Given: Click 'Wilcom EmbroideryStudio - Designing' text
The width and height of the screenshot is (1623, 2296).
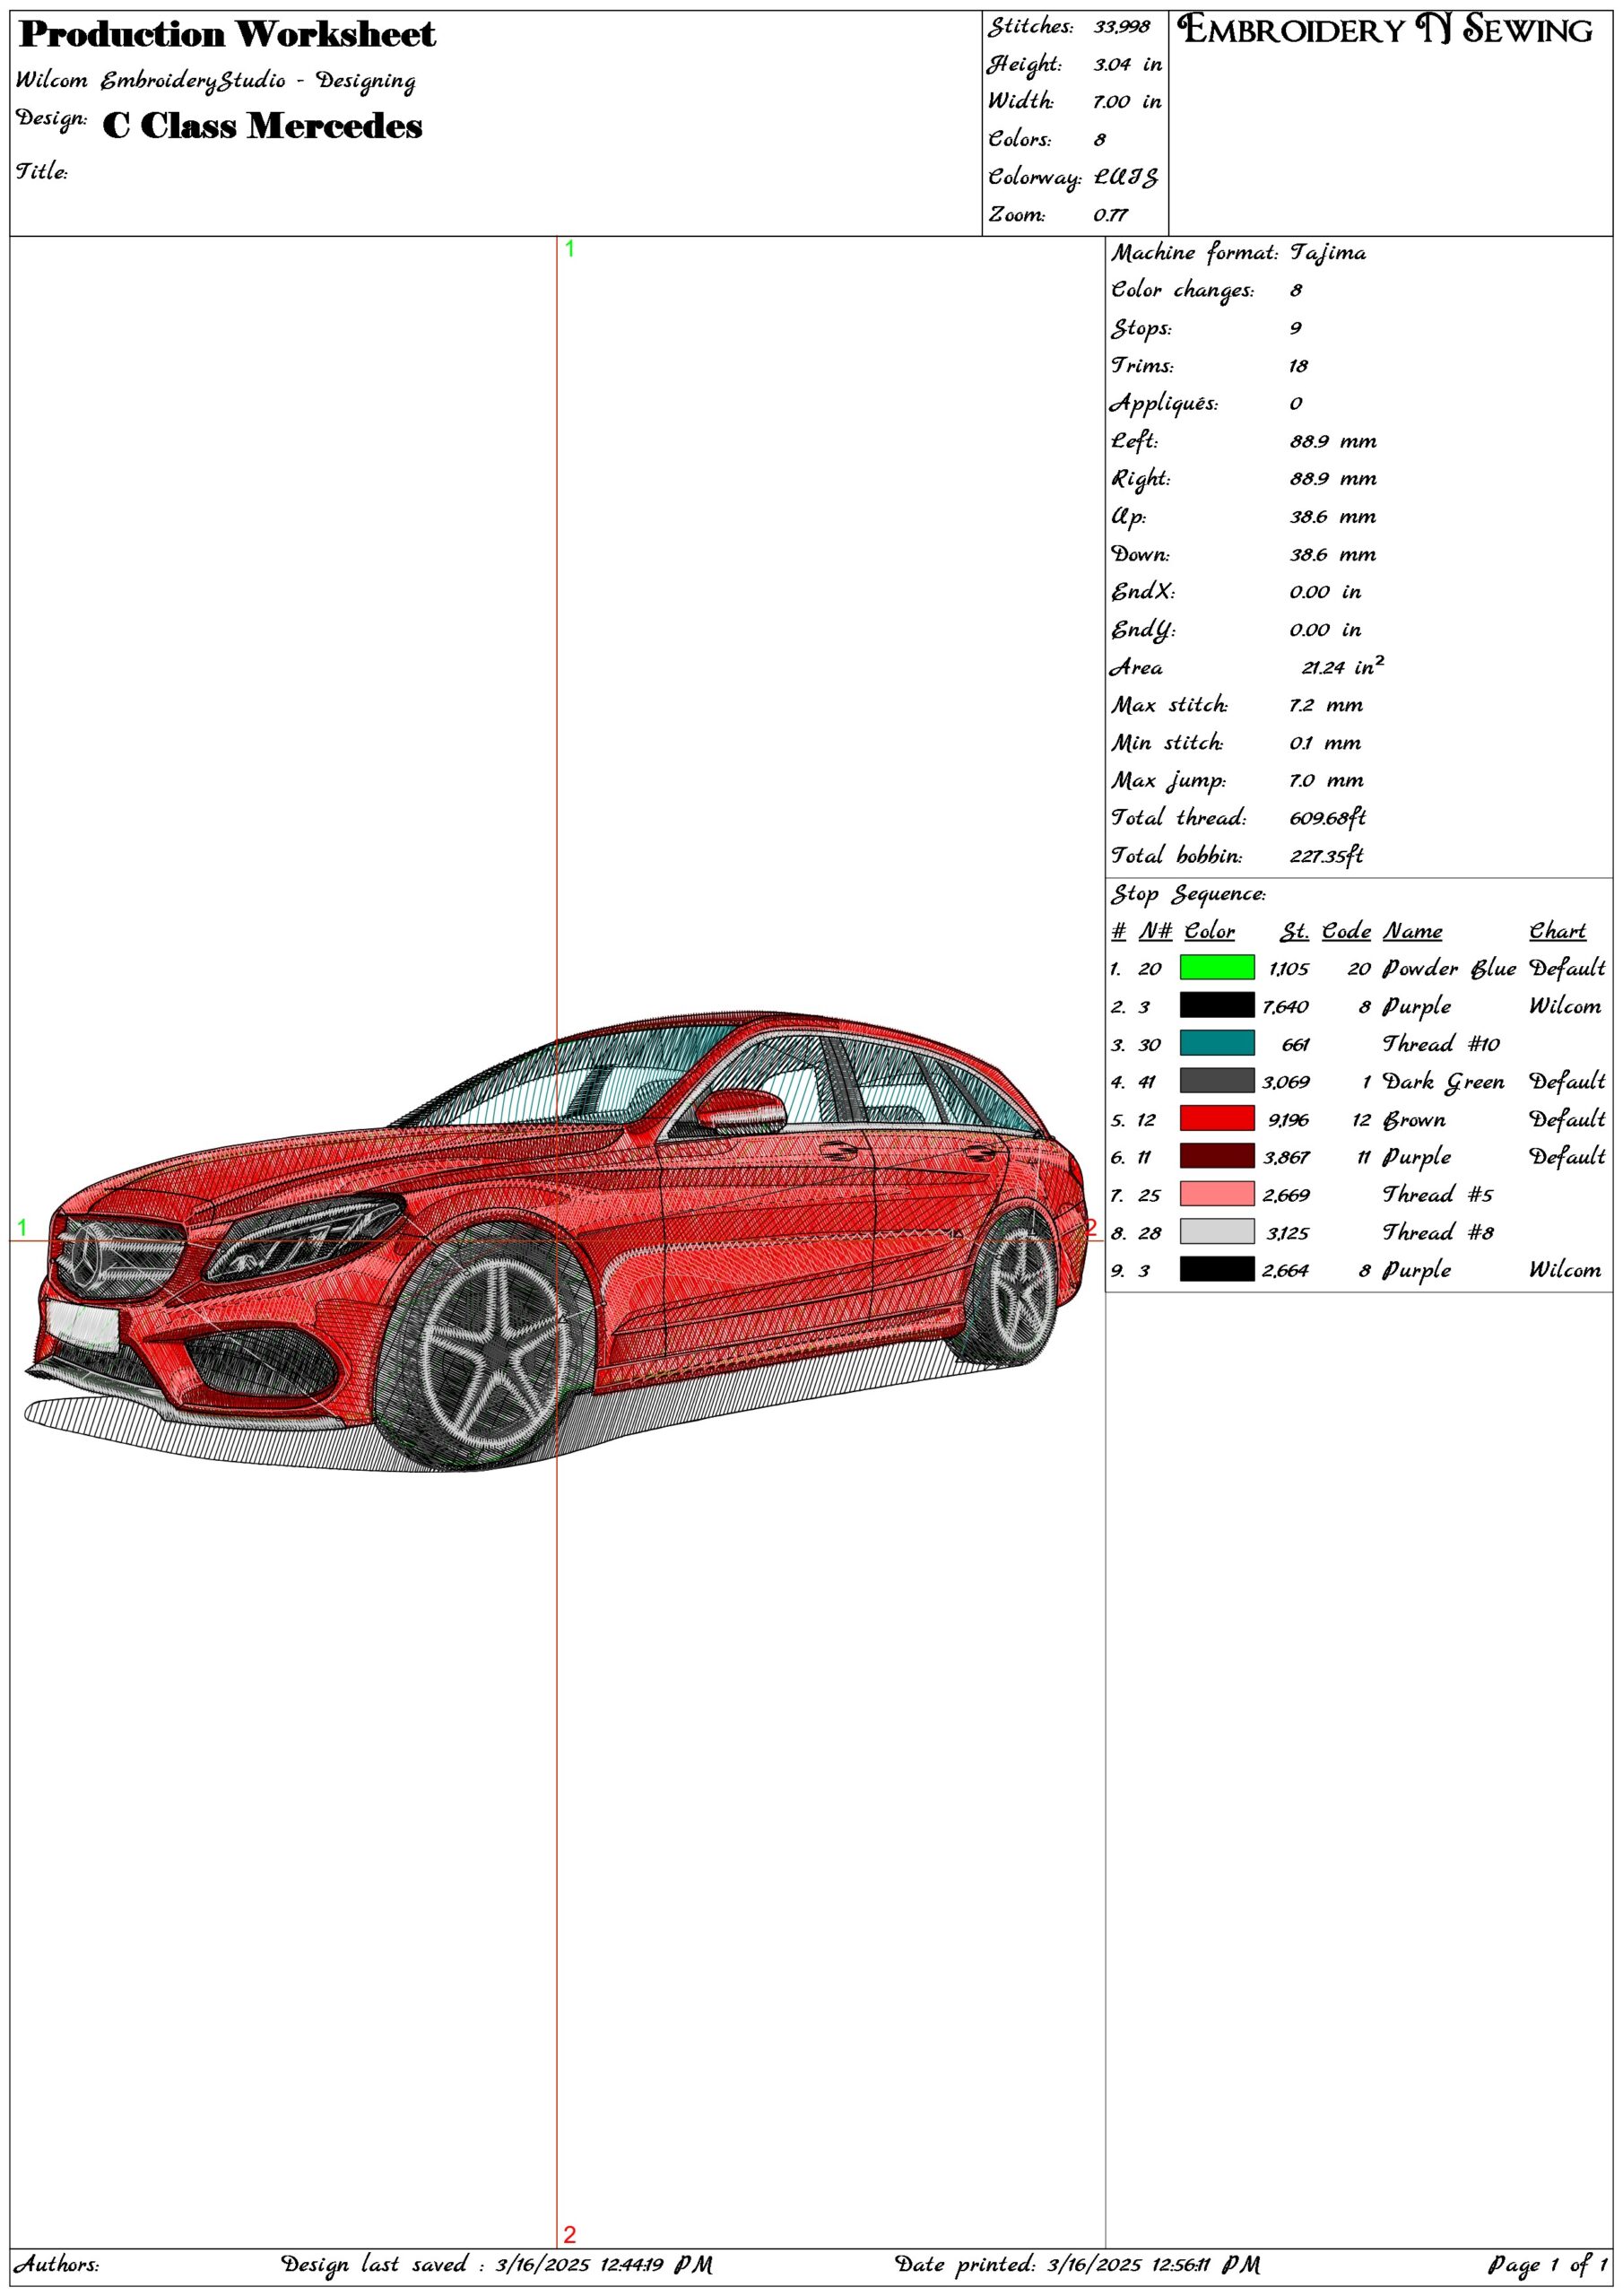Looking at the screenshot, I should click(215, 81).
